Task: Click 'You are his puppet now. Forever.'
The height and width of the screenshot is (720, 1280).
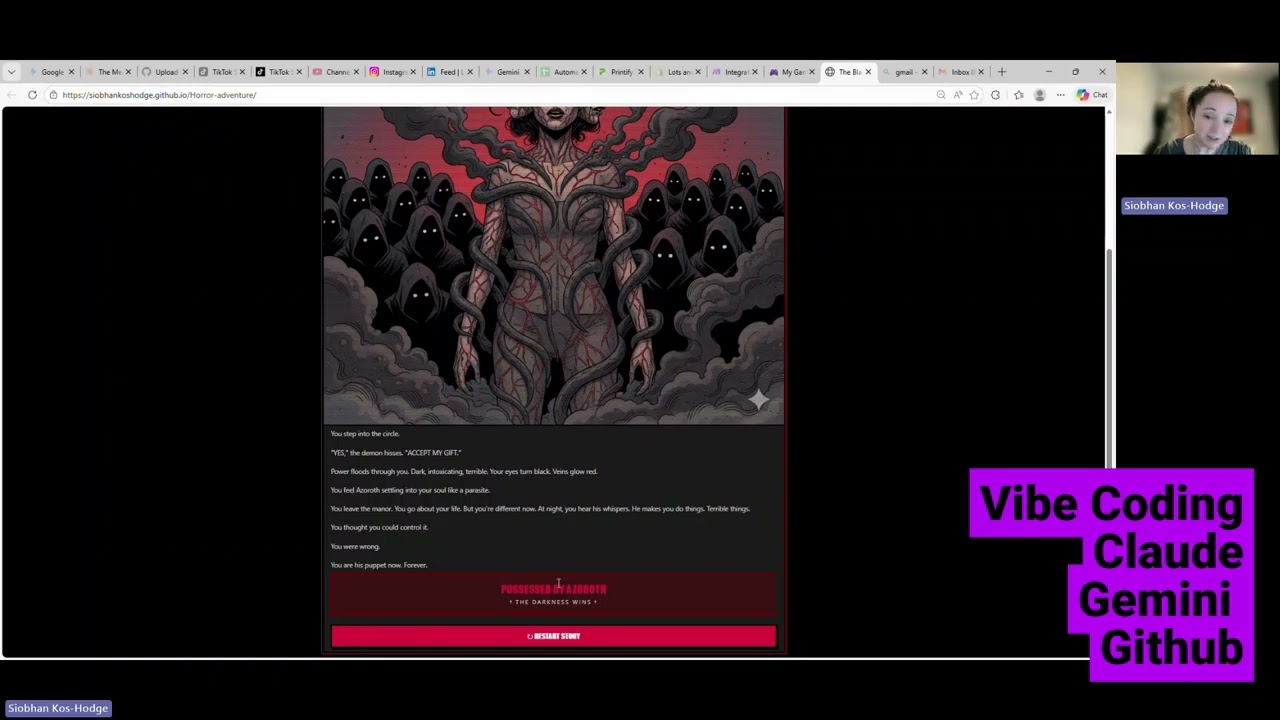Action: click(379, 565)
